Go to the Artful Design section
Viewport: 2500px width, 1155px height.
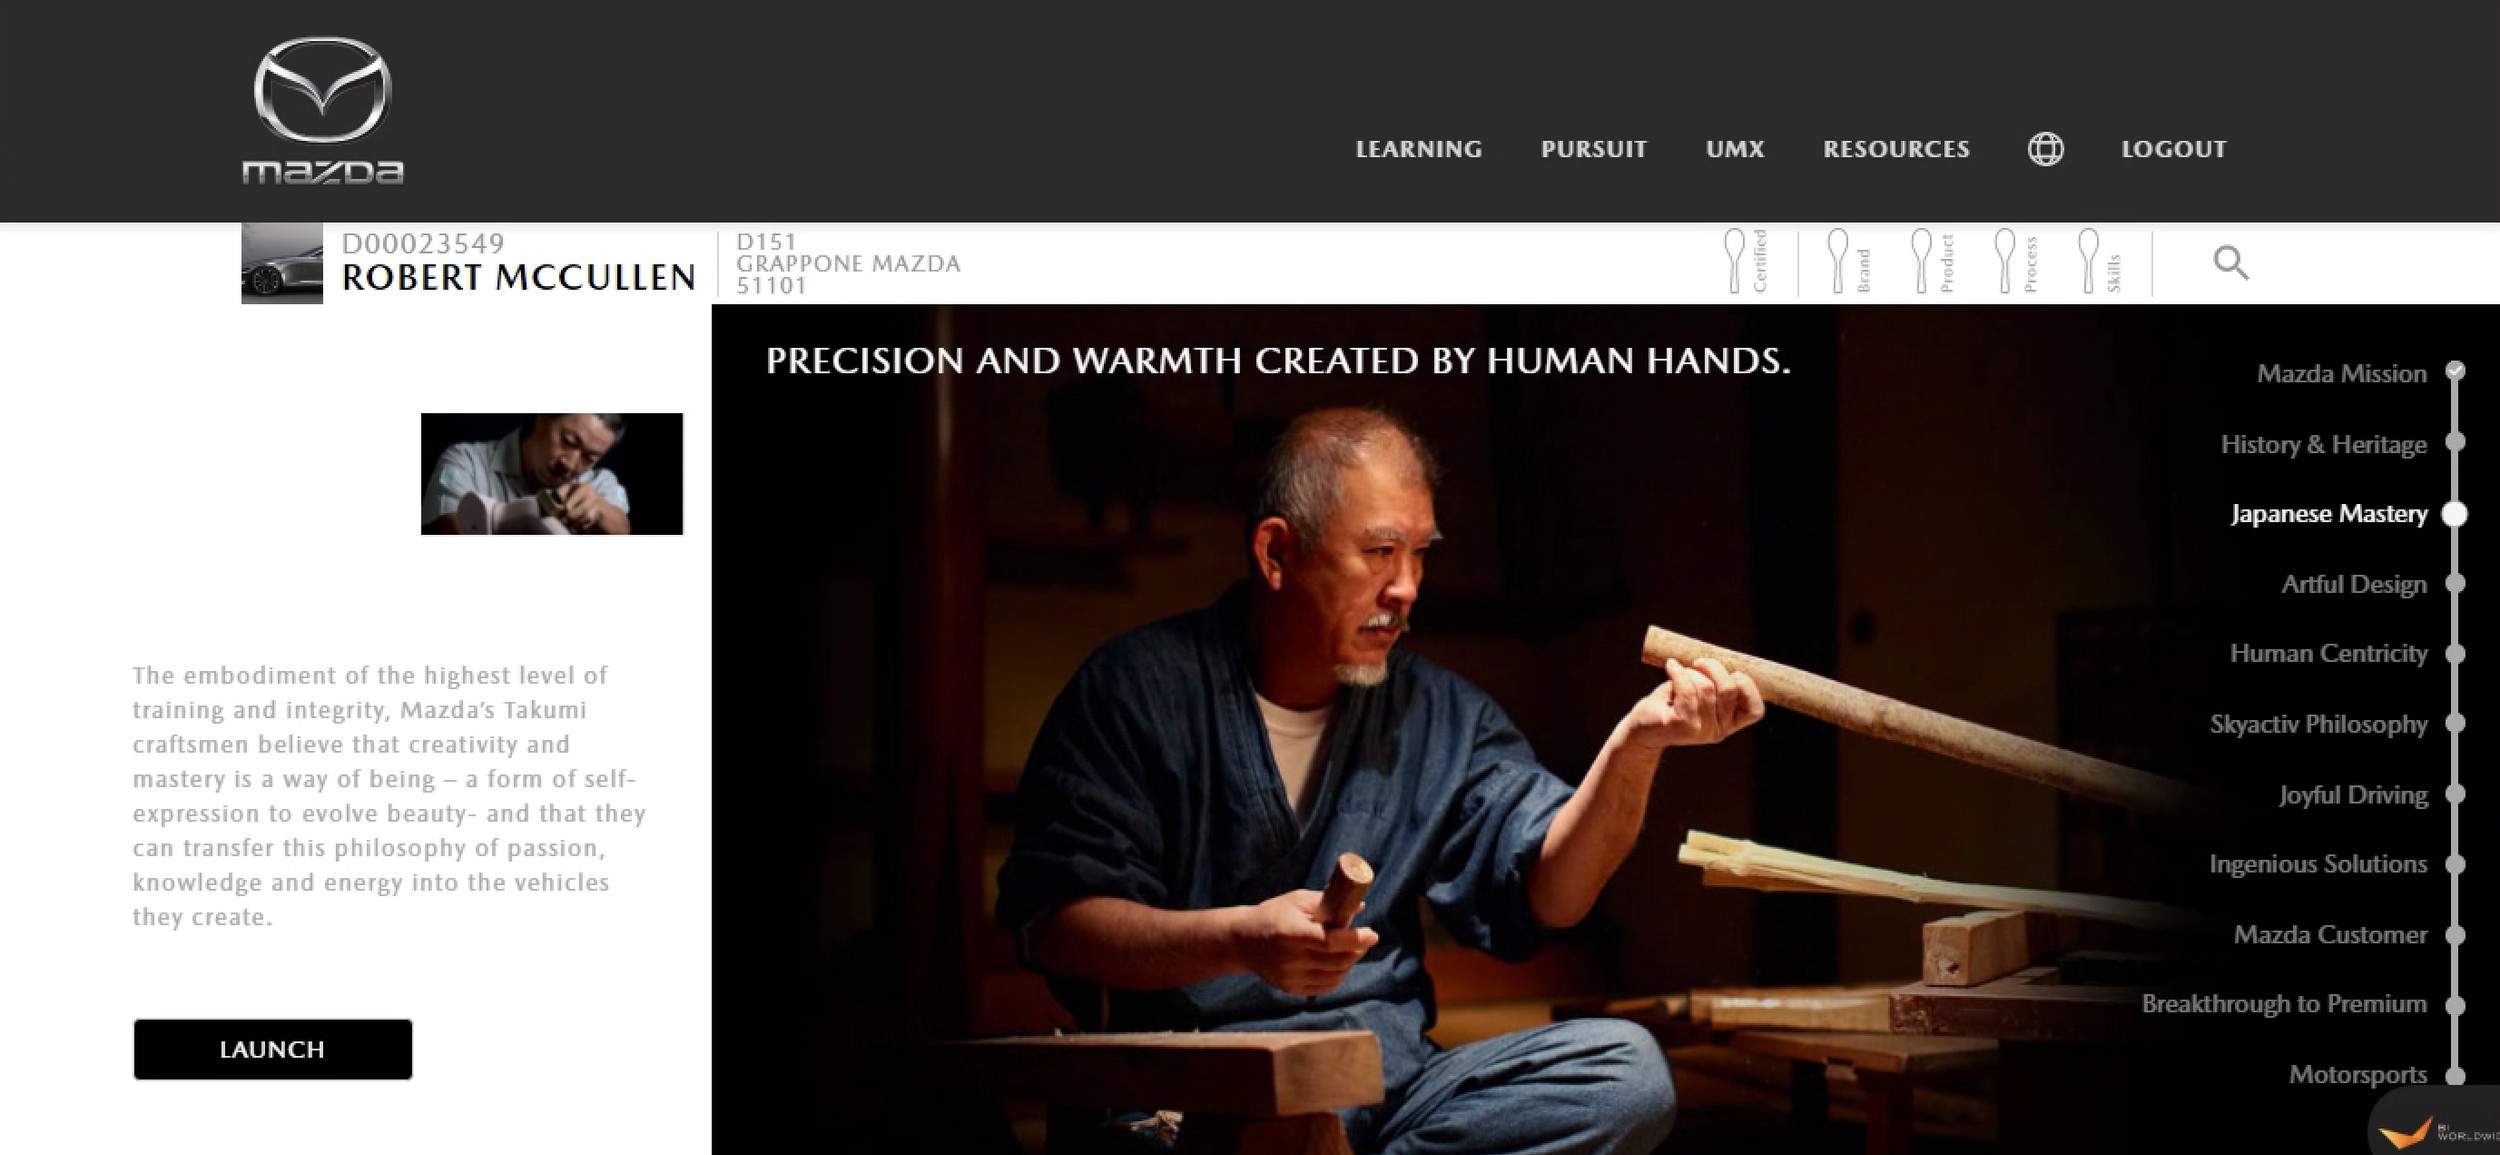click(2354, 584)
